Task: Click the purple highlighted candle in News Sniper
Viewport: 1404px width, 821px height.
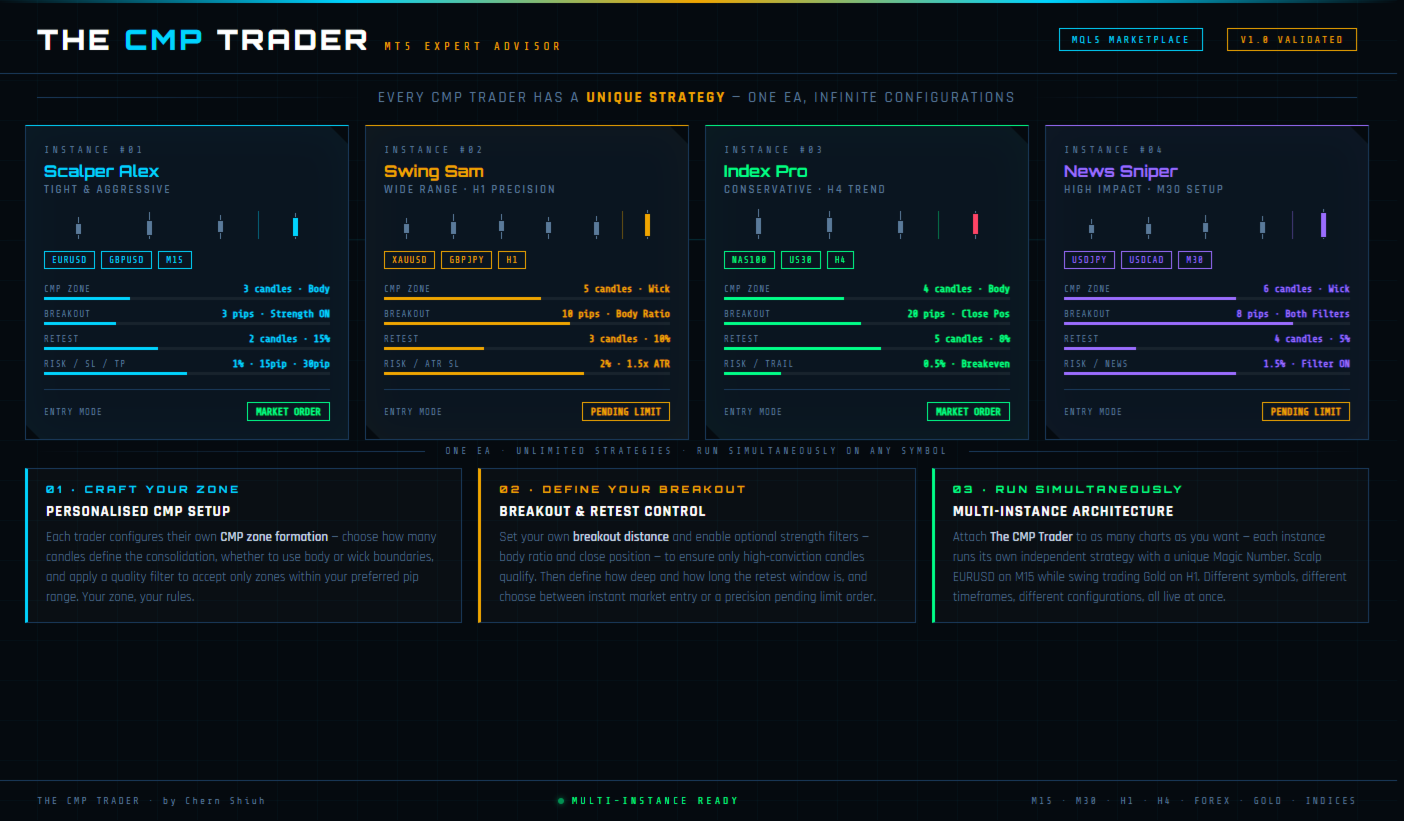Action: [x=1323, y=224]
